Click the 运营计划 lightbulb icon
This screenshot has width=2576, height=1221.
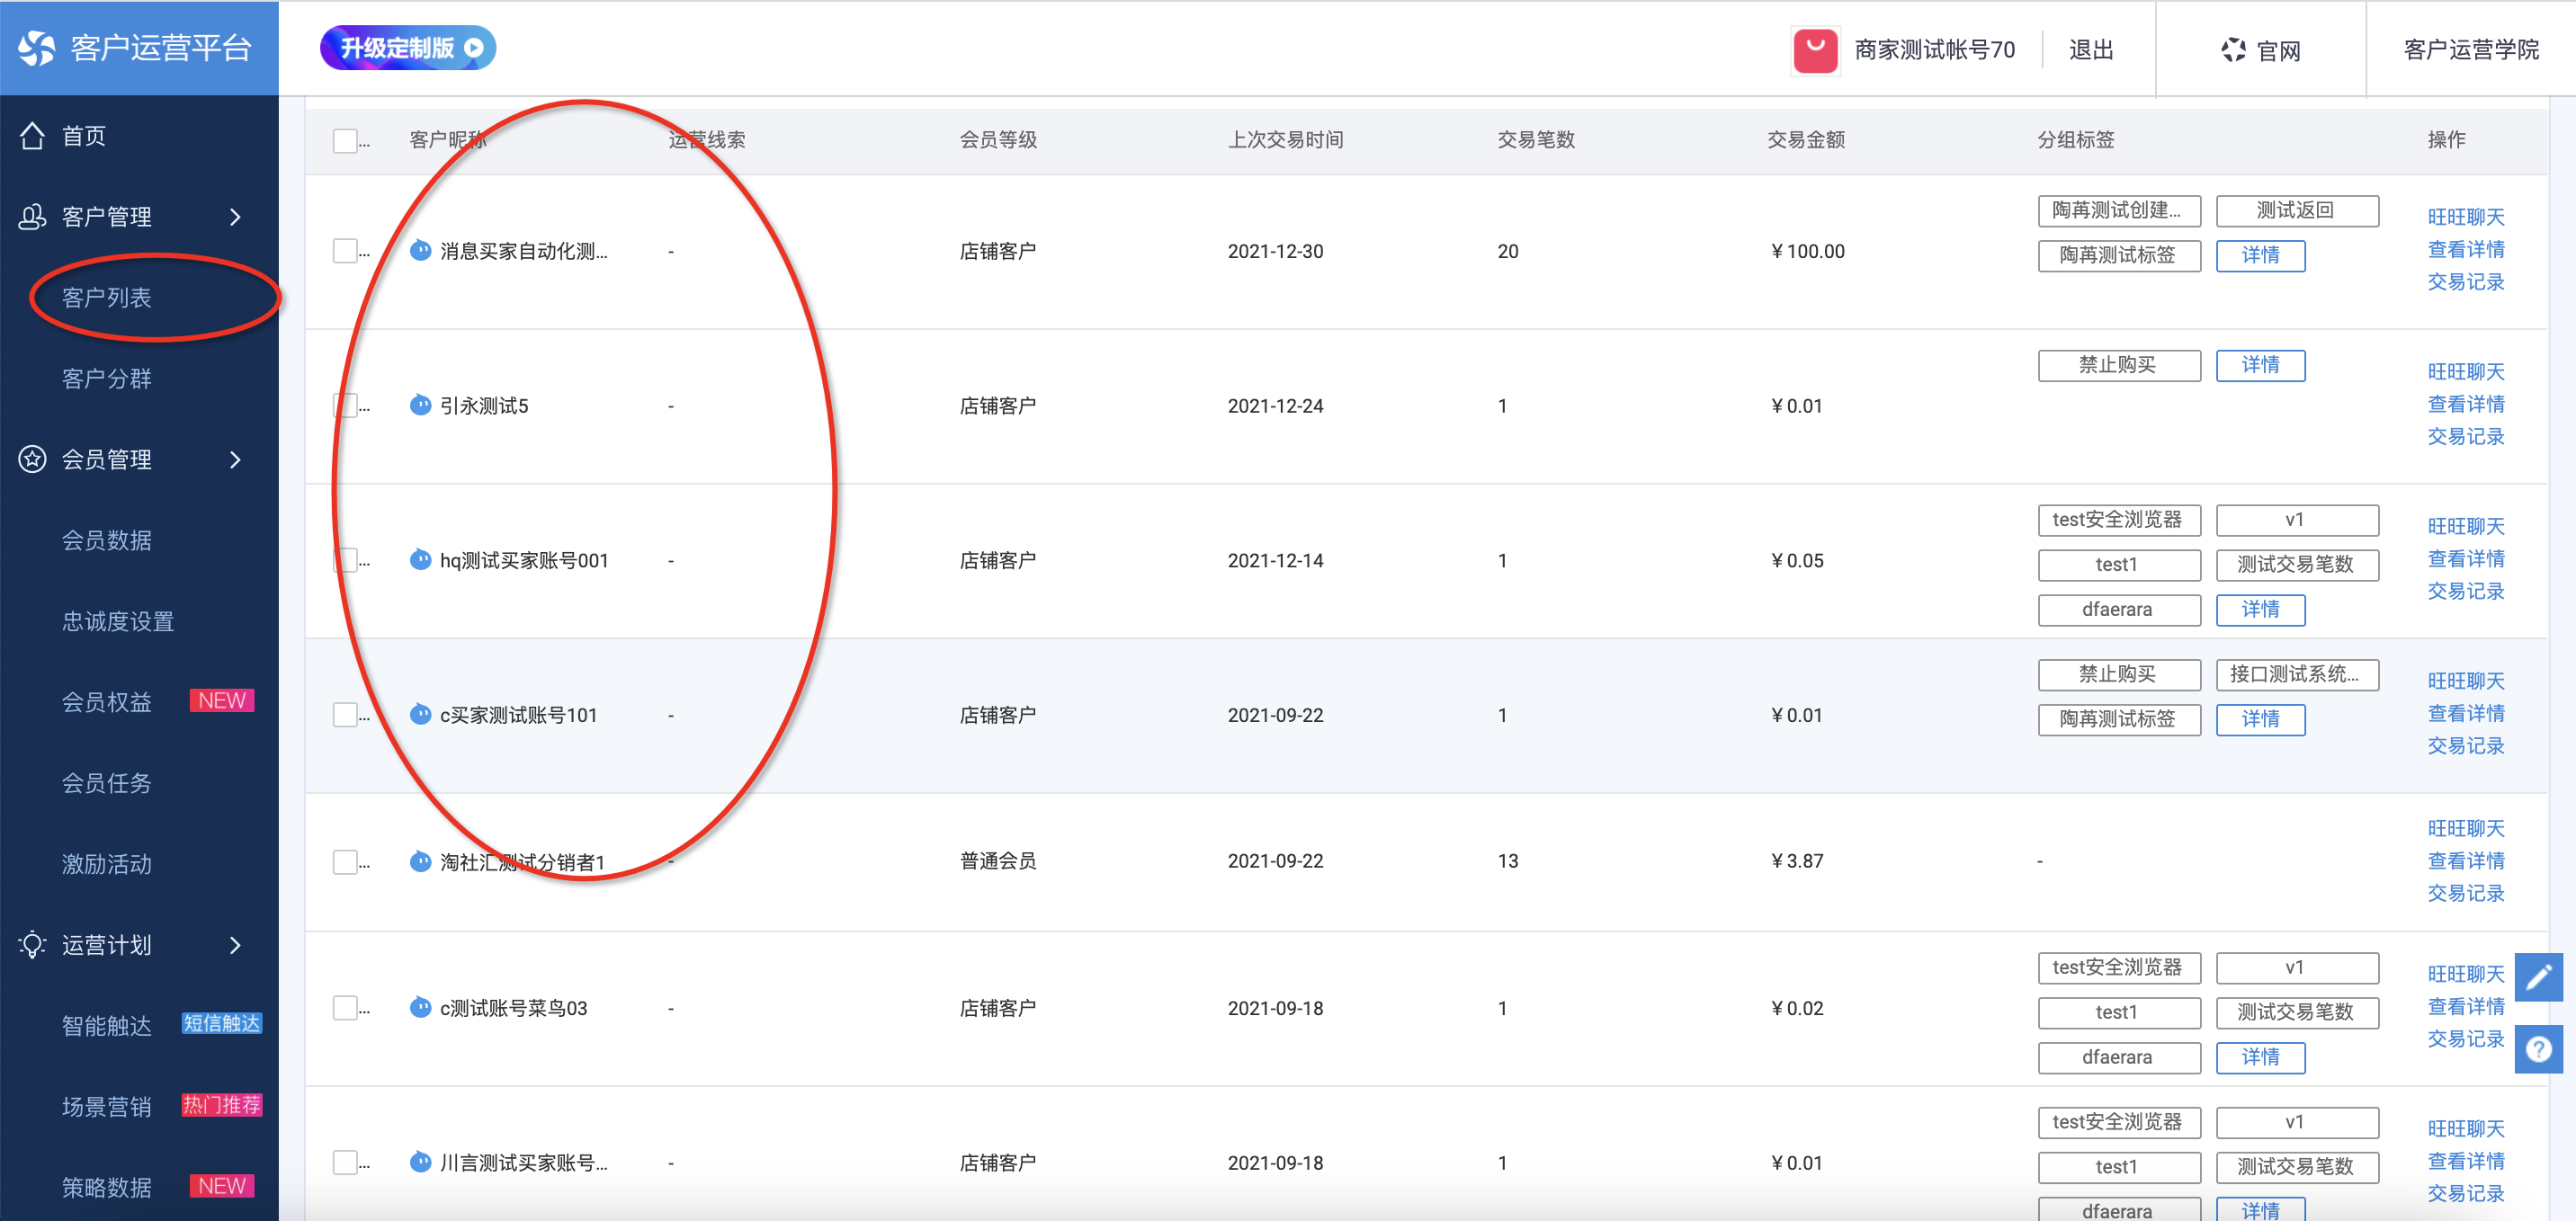[x=32, y=945]
